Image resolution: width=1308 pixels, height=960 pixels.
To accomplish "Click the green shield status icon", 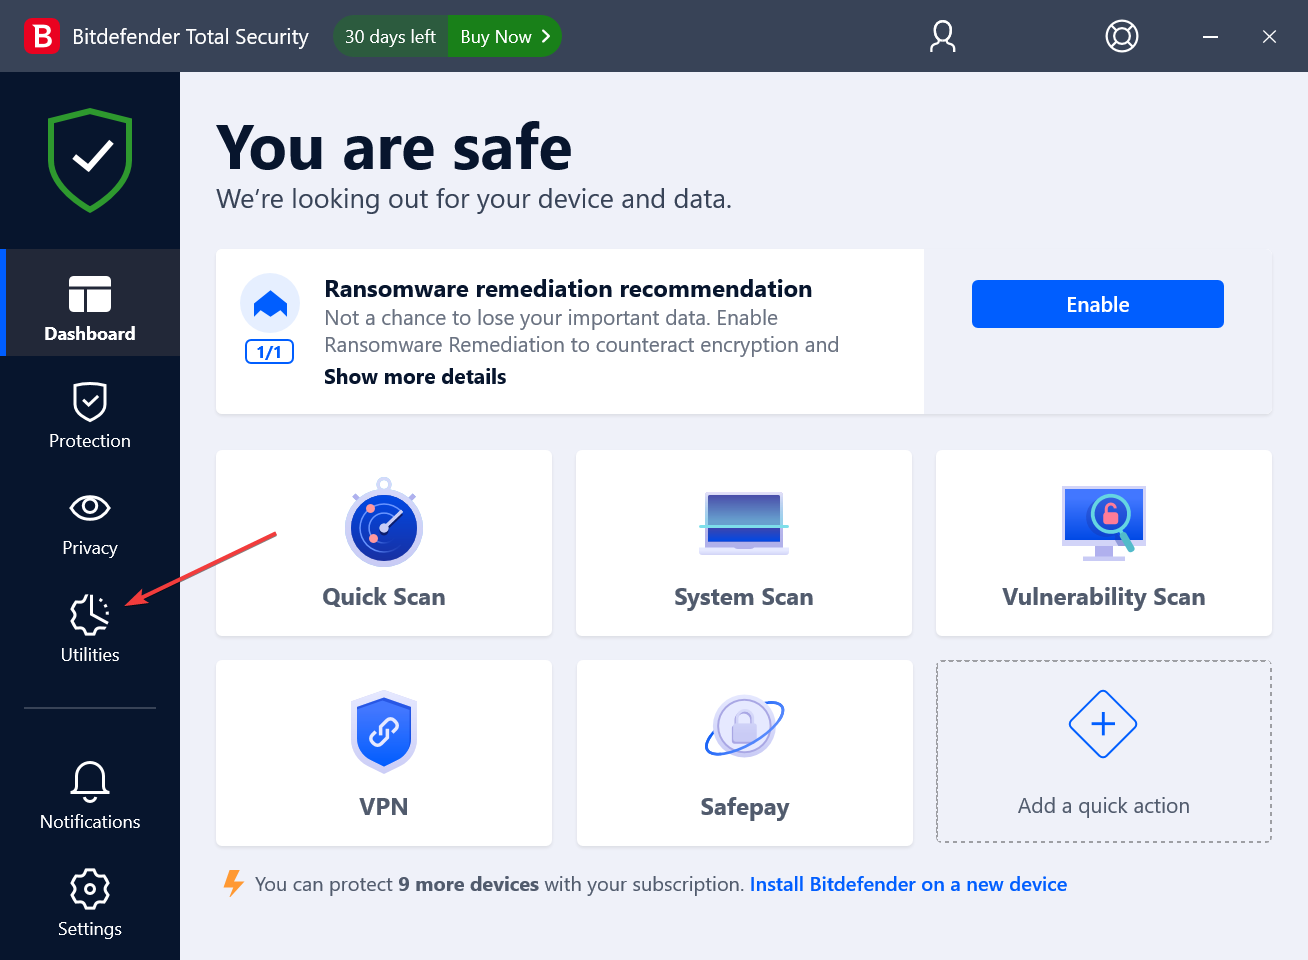I will (90, 160).
